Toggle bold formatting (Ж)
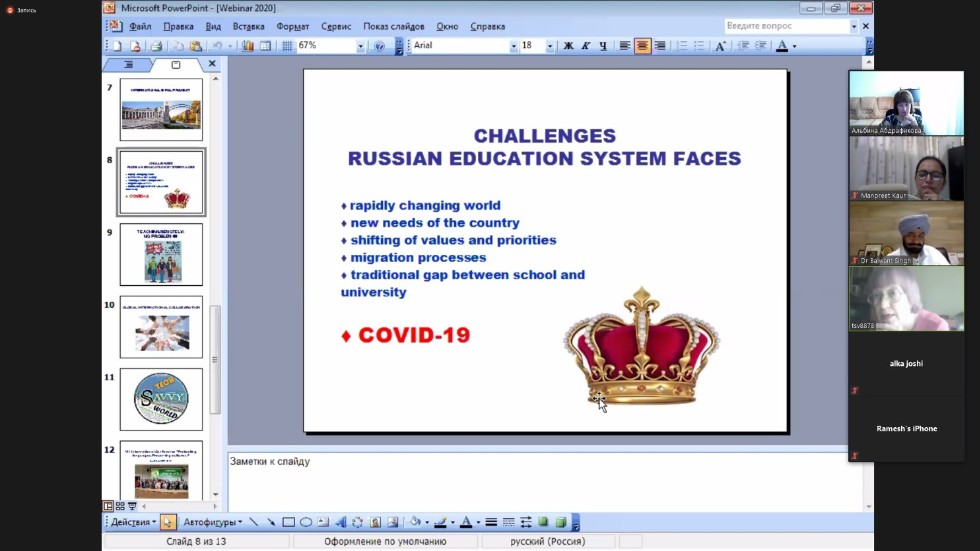The image size is (980, 551). (x=568, y=46)
